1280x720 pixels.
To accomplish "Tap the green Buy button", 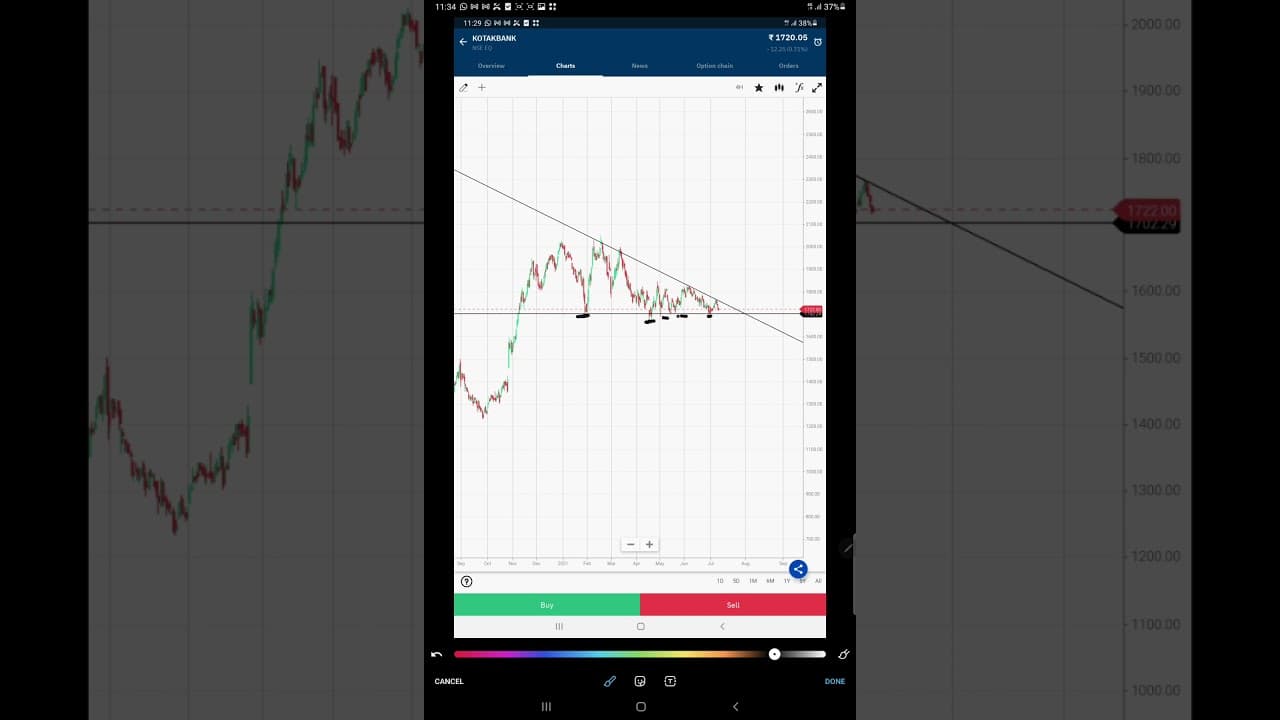I will click(547, 605).
